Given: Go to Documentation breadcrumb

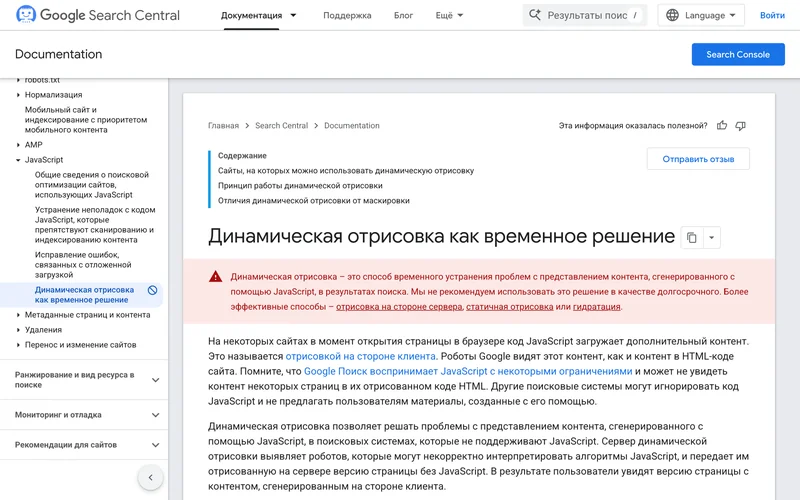Looking at the screenshot, I should tap(352, 126).
